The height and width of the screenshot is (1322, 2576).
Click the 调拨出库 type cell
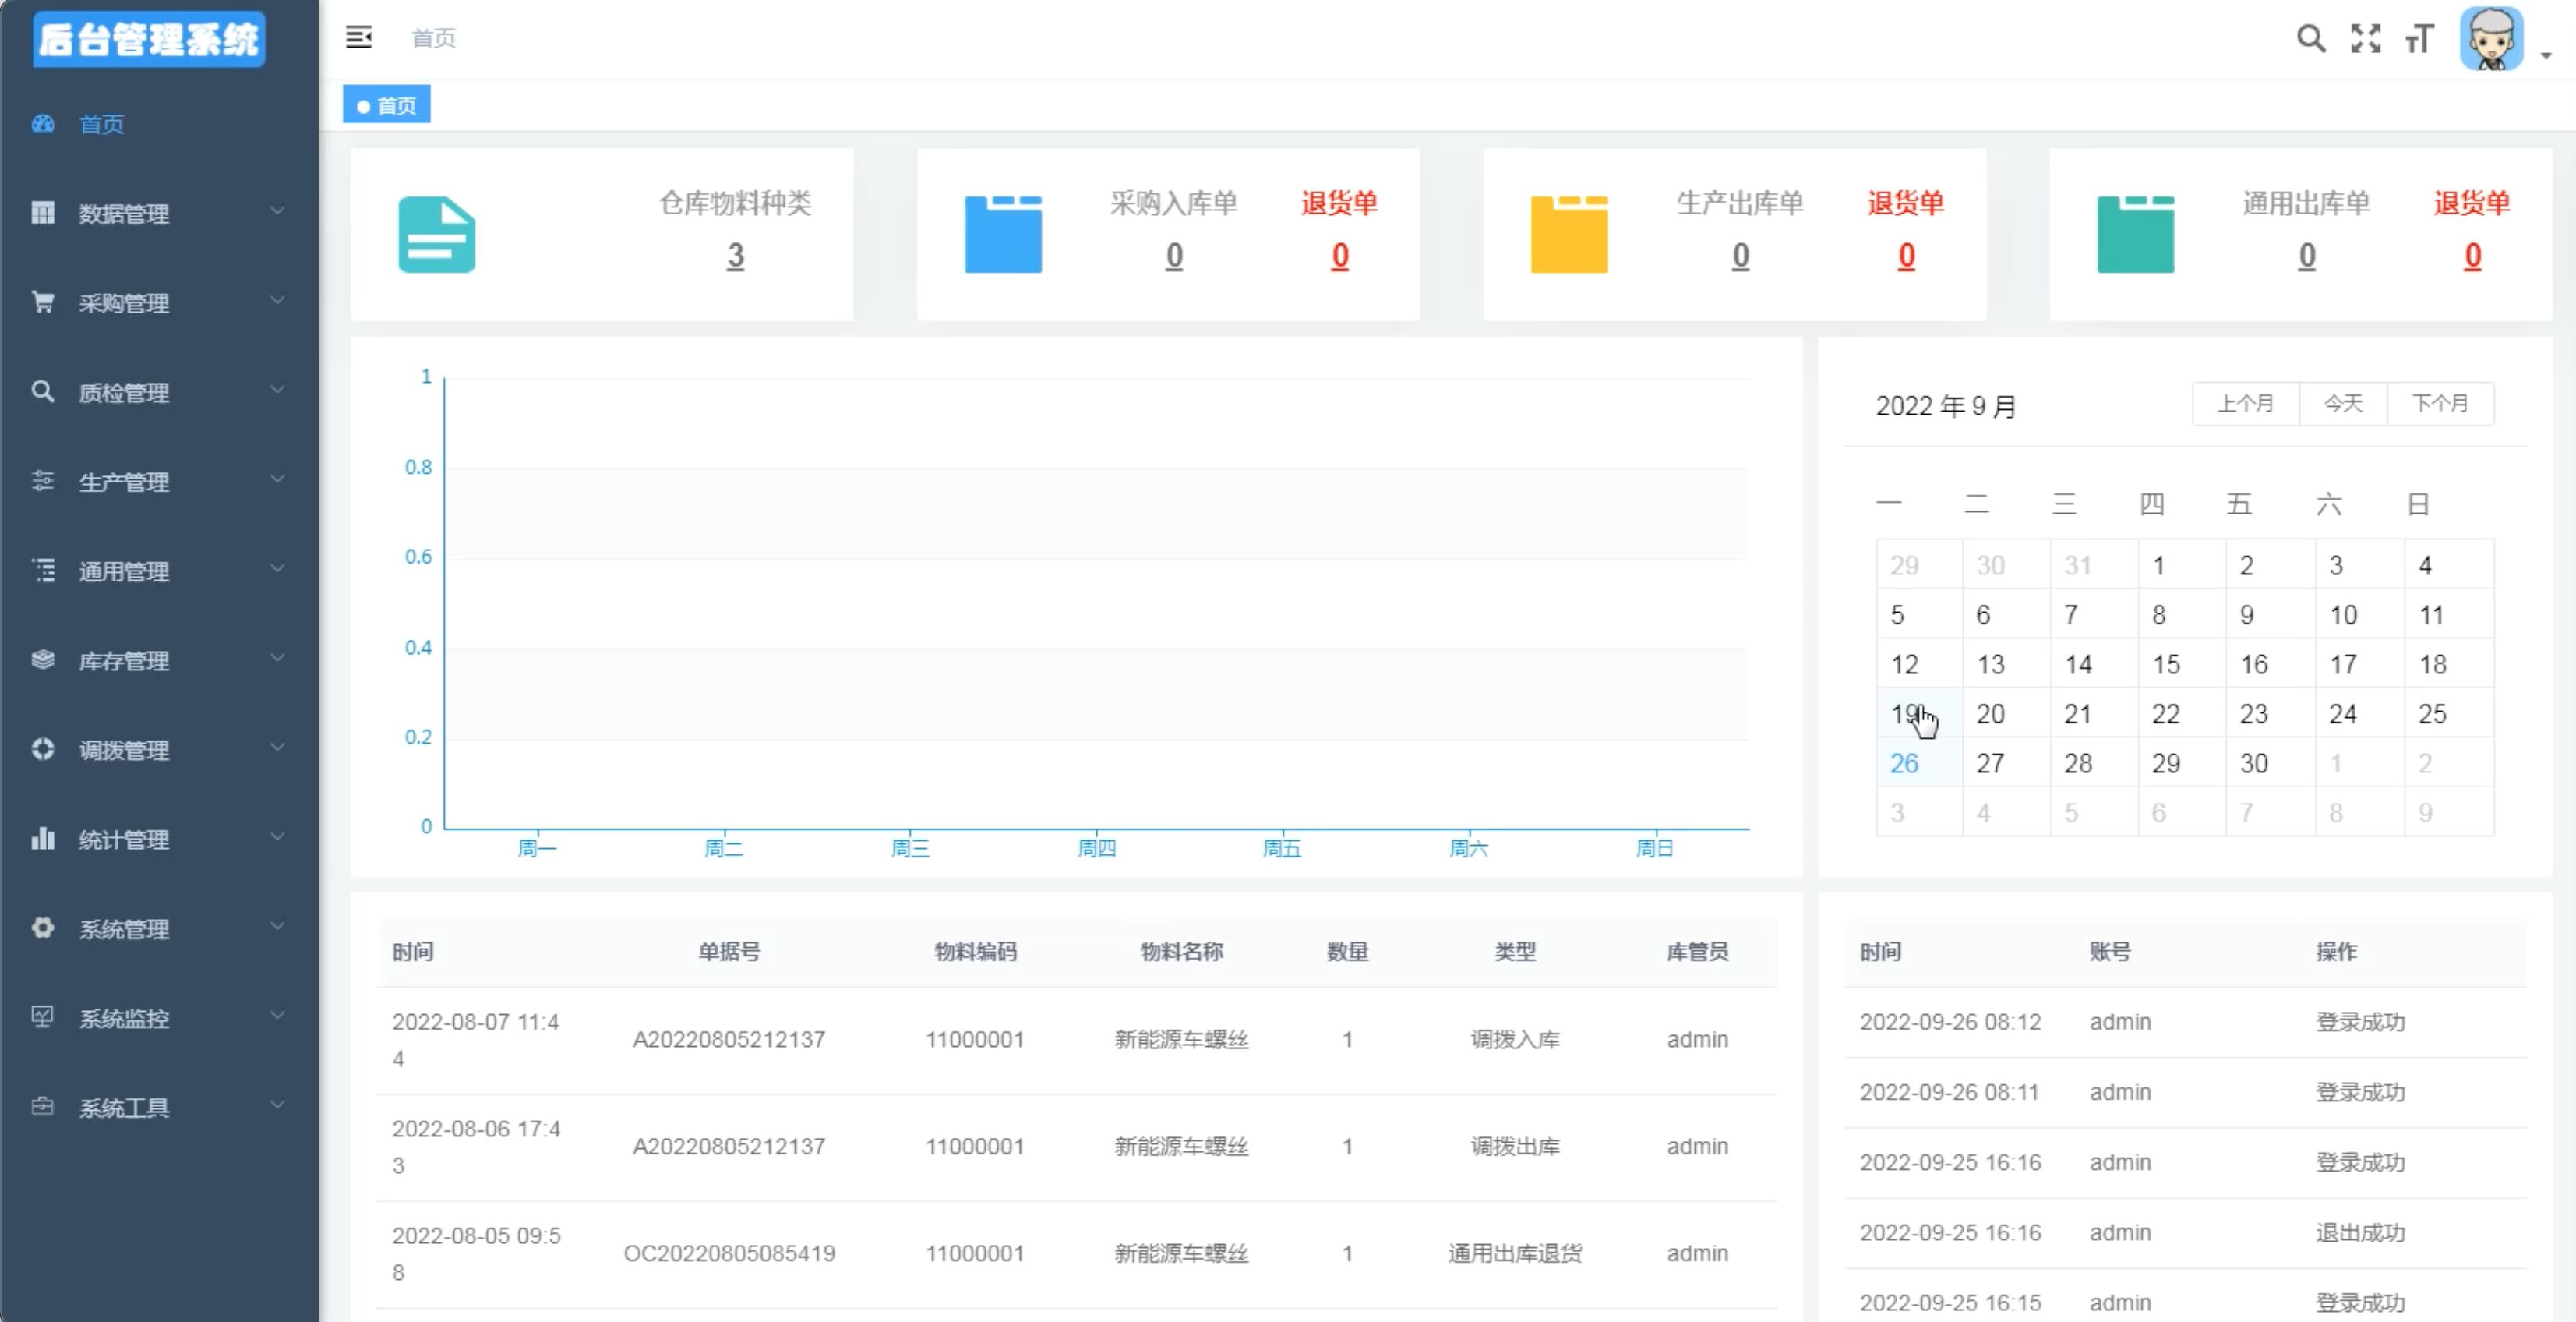click(x=1514, y=1146)
